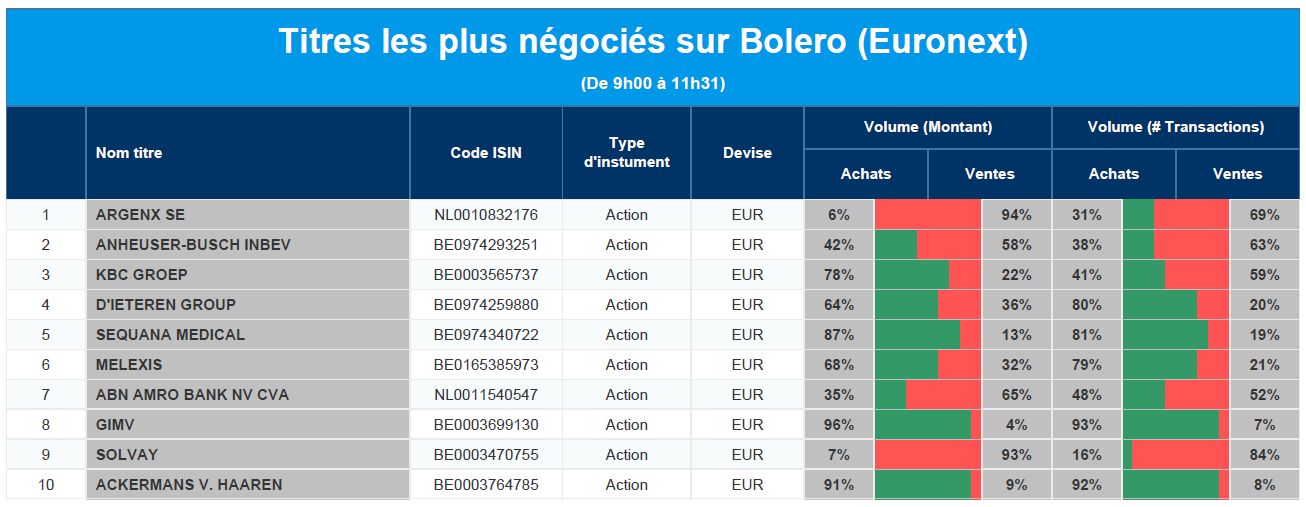Viewport: 1306px width, 507px height.
Task: Select the MELEXIS stock name
Action: tap(129, 365)
